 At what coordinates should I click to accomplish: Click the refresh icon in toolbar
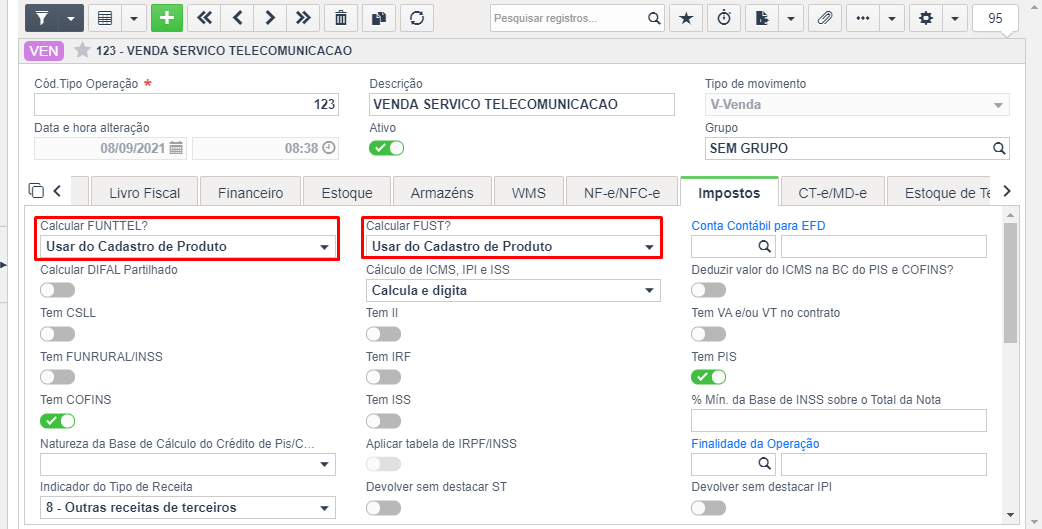[x=417, y=18]
